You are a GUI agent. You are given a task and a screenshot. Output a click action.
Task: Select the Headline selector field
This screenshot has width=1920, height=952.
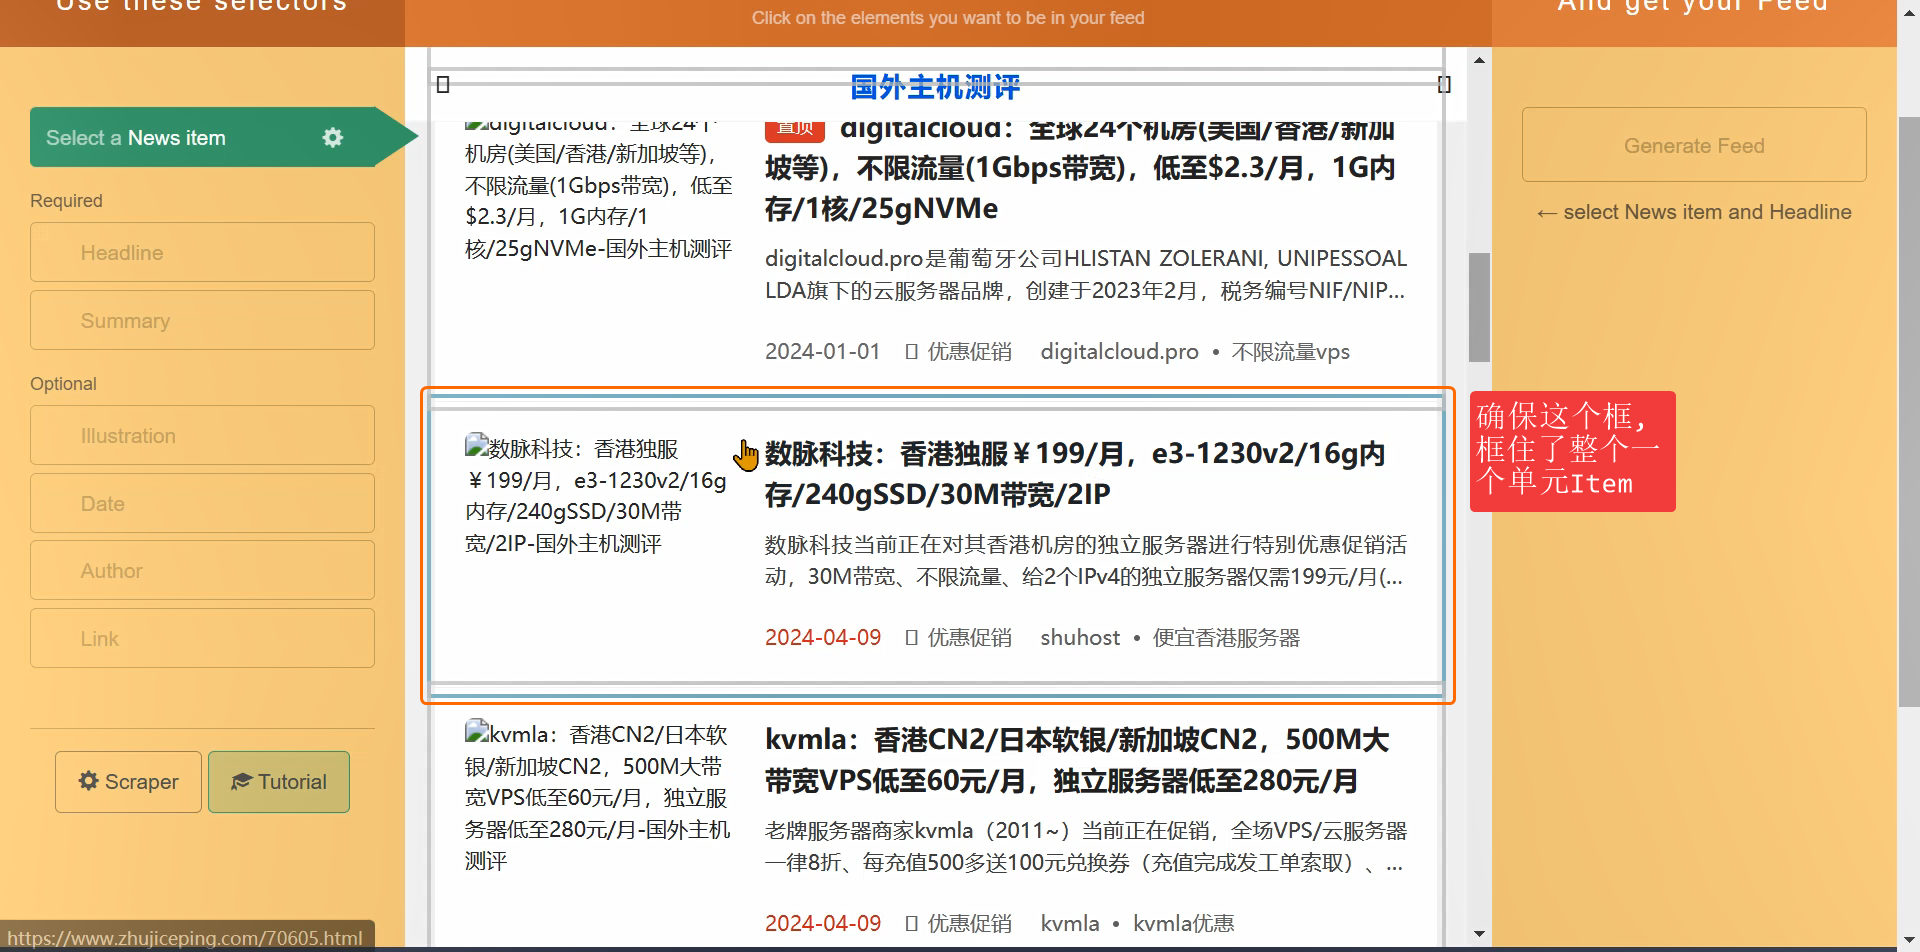coord(202,253)
